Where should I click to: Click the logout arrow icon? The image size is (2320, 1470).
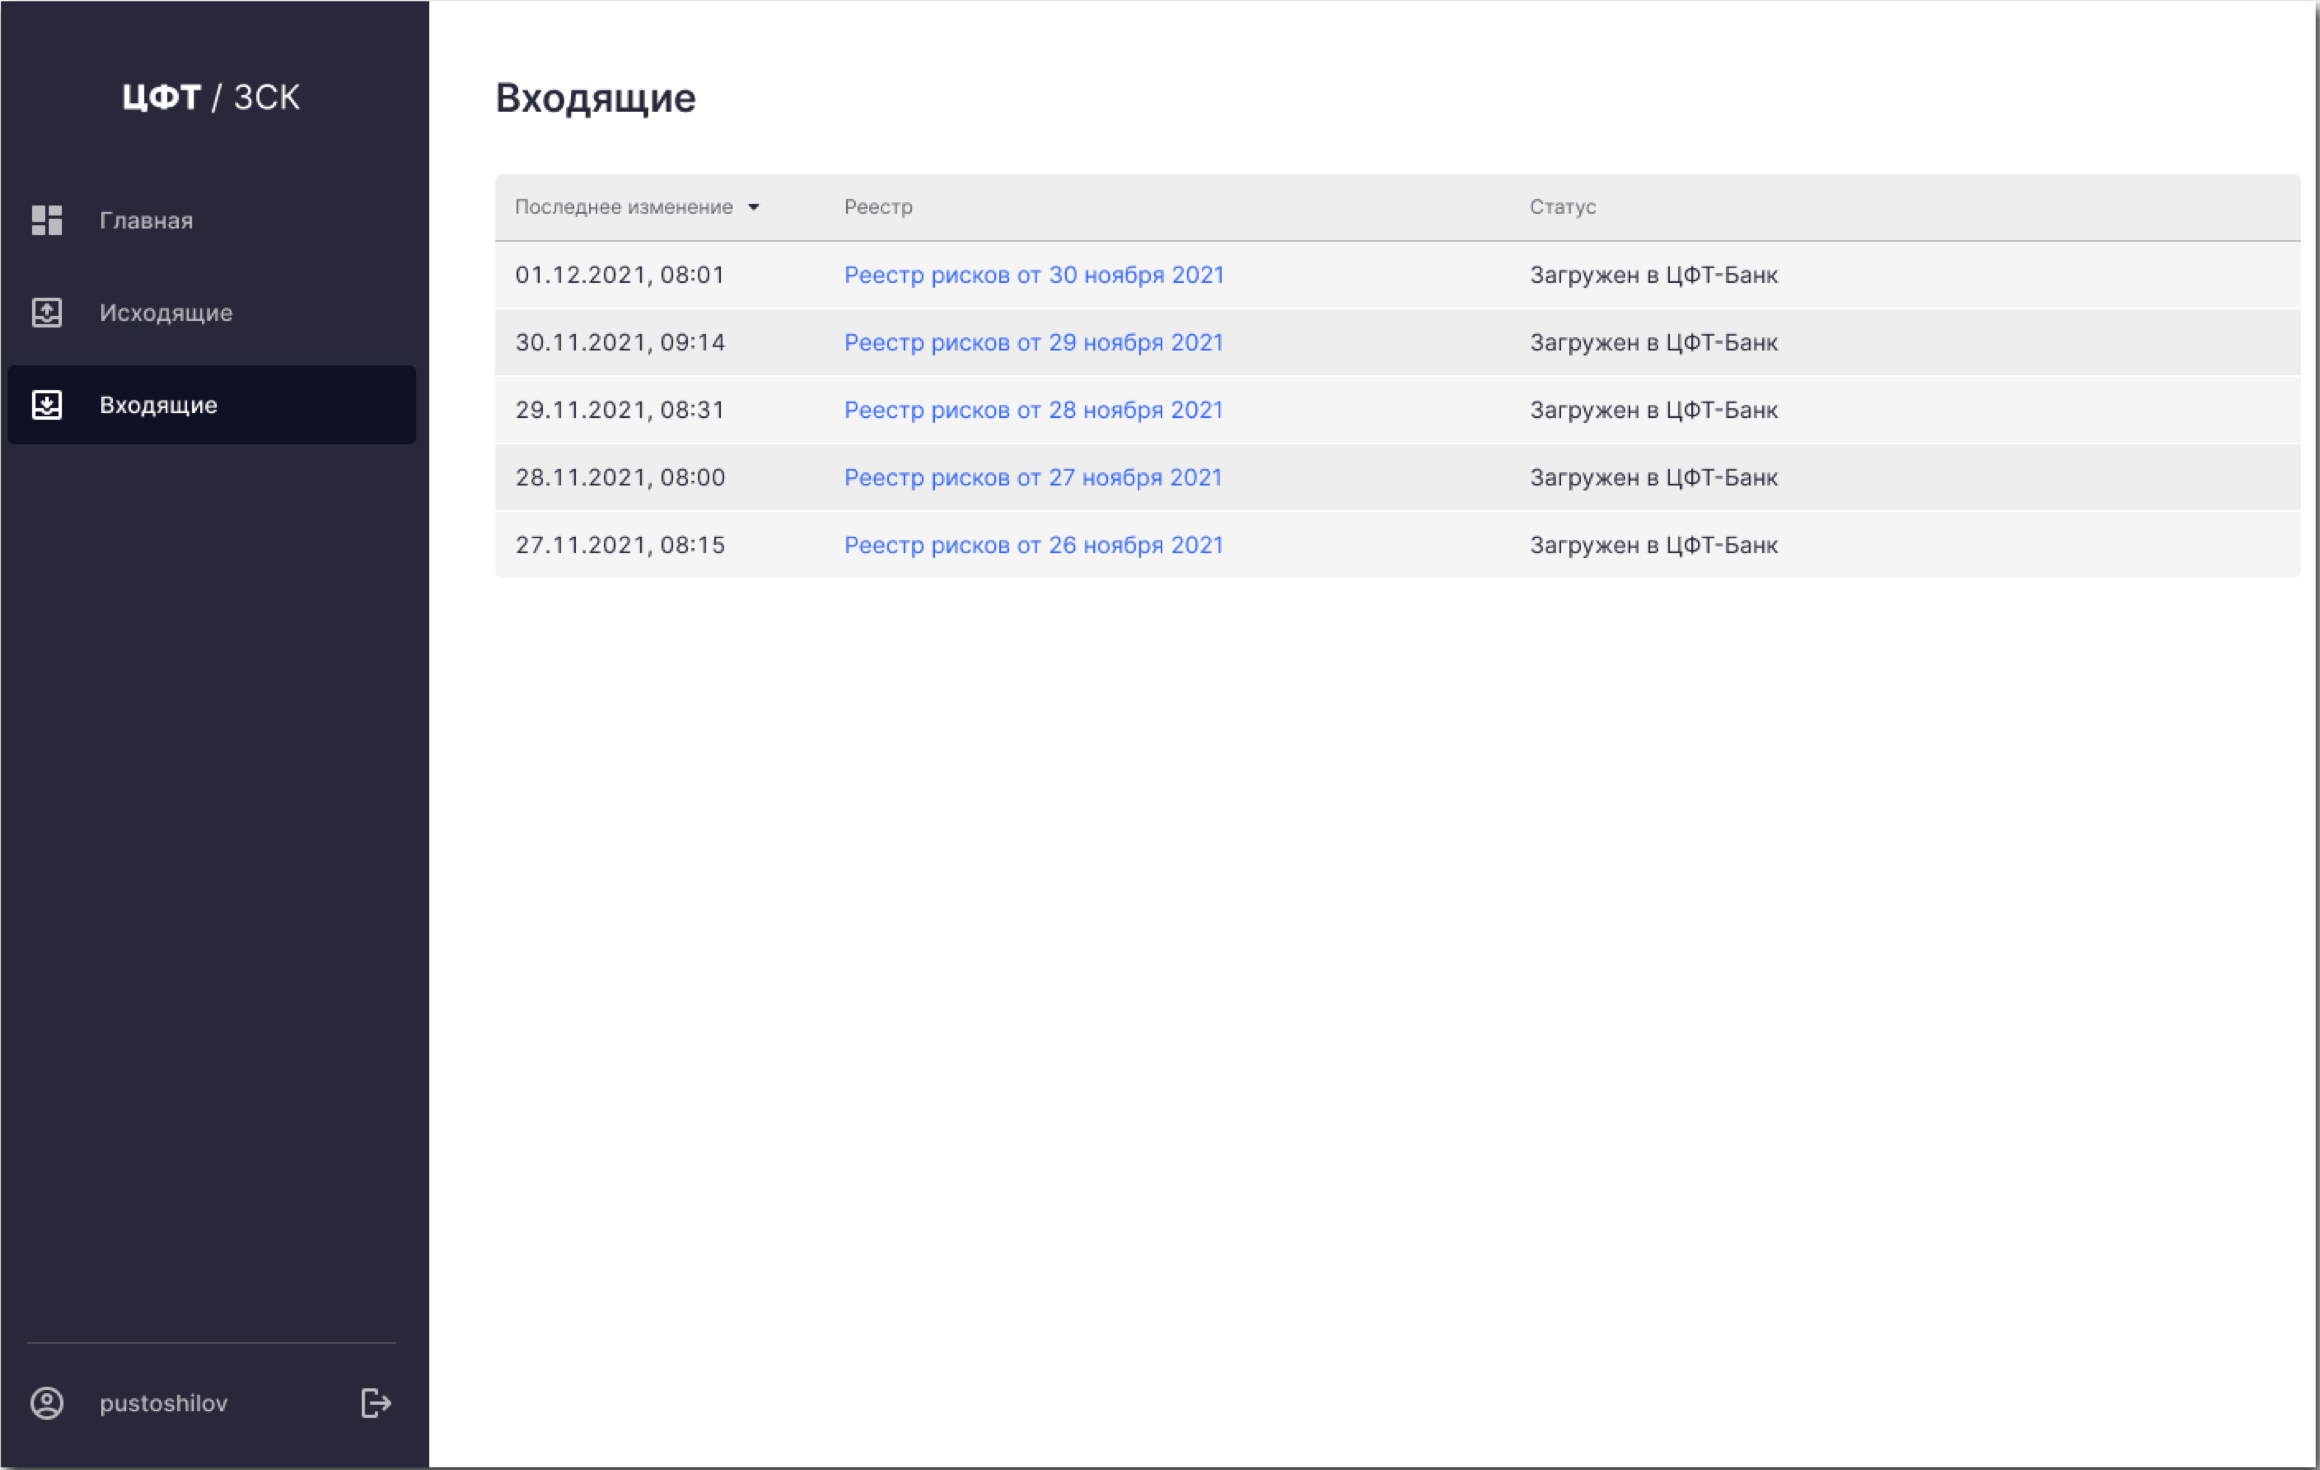pos(375,1403)
